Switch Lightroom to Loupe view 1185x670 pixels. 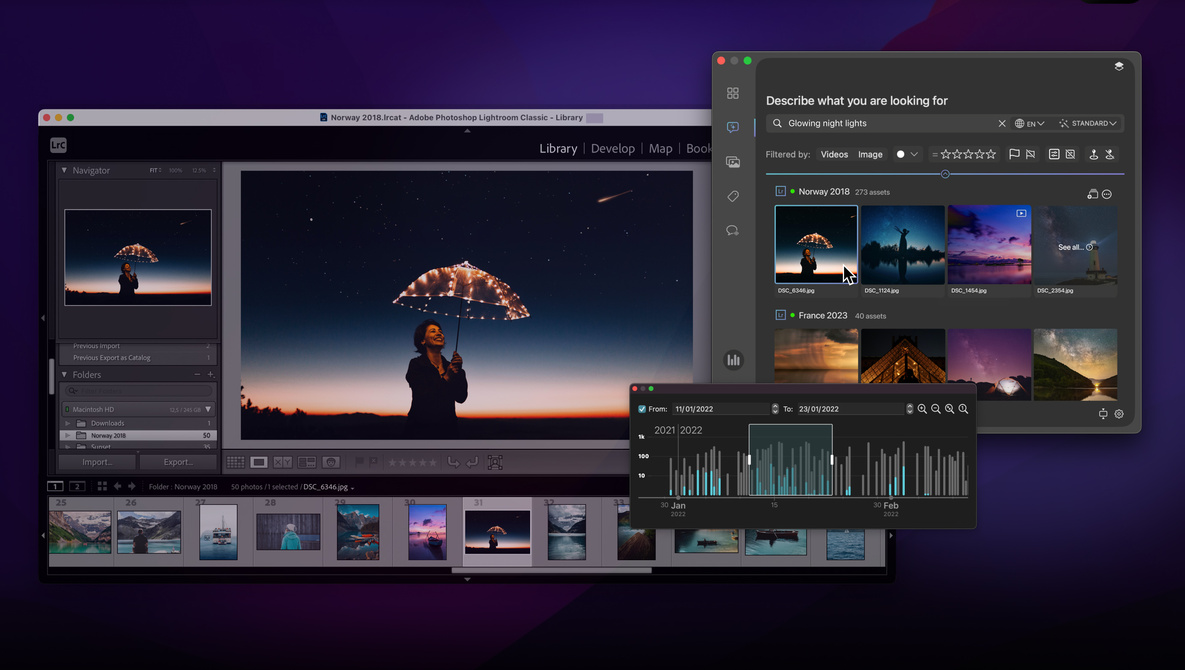click(258, 462)
